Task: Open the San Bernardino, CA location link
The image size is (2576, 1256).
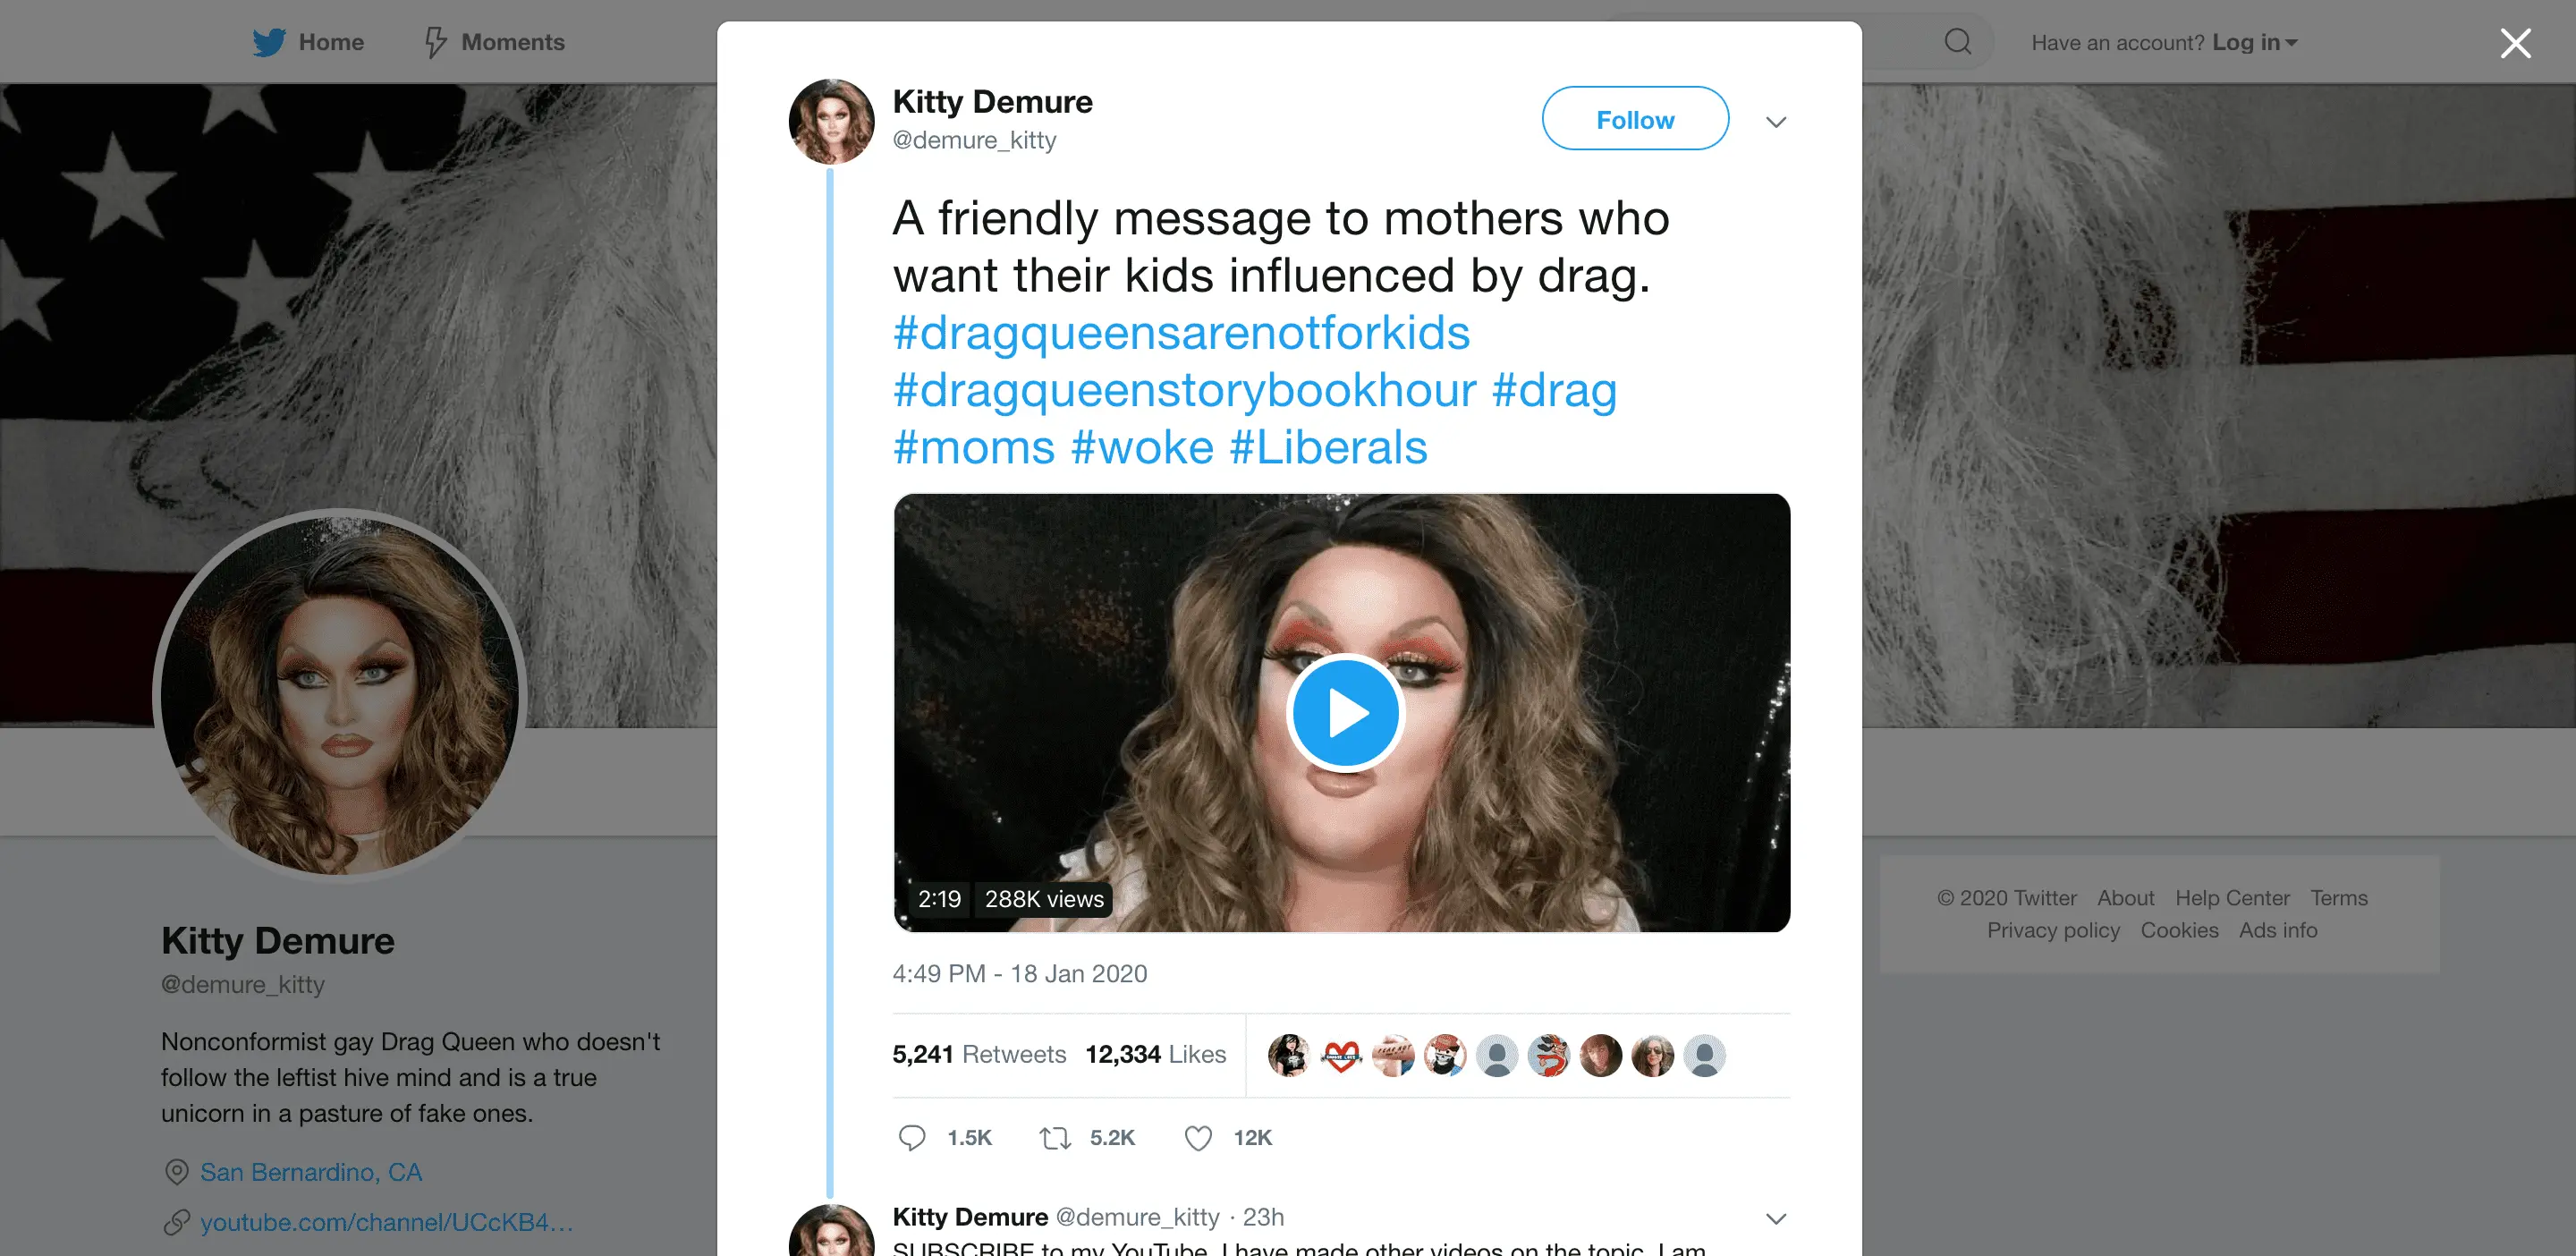Action: point(311,1172)
